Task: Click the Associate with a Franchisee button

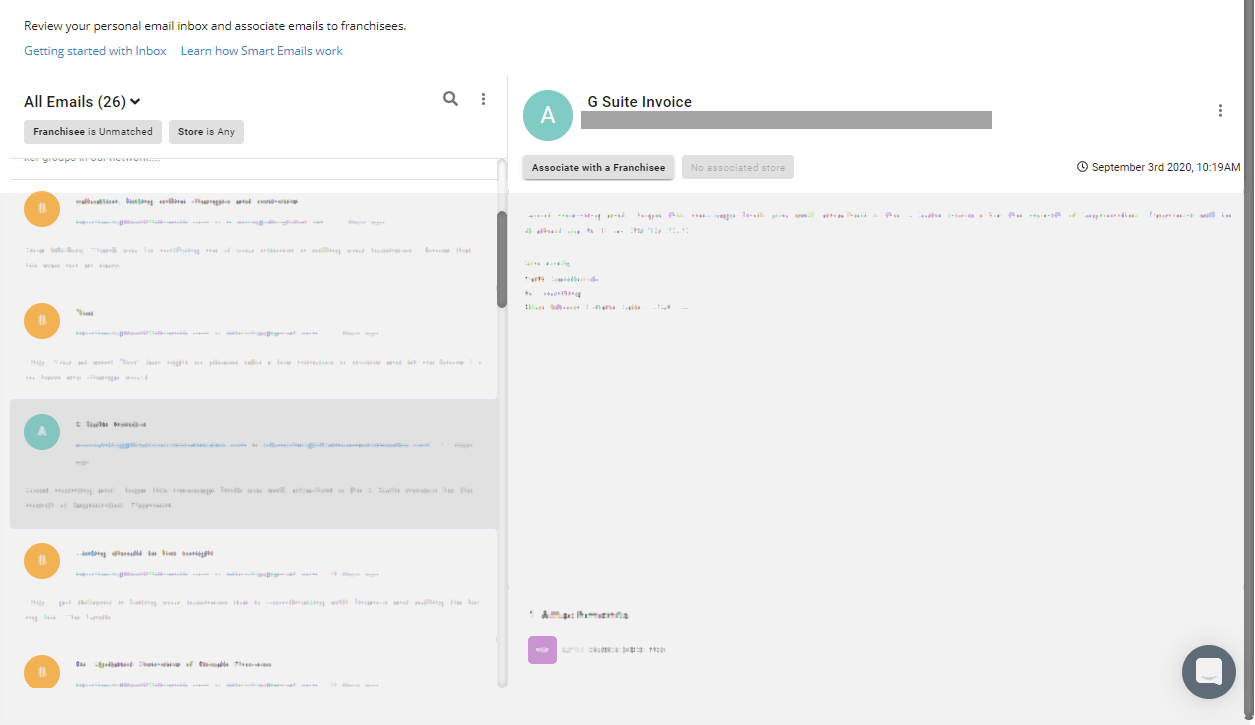Action: tap(598, 167)
